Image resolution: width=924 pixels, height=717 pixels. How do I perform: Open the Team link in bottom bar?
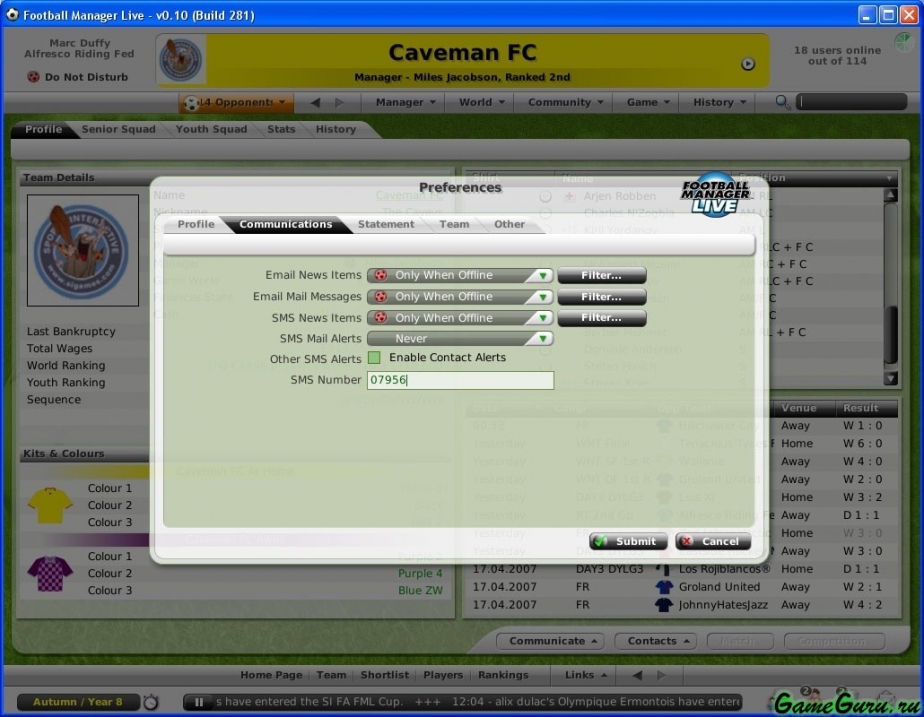pyautogui.click(x=331, y=675)
